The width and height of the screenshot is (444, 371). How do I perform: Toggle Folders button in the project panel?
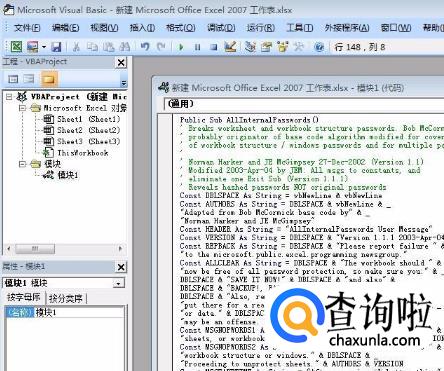coord(49,79)
